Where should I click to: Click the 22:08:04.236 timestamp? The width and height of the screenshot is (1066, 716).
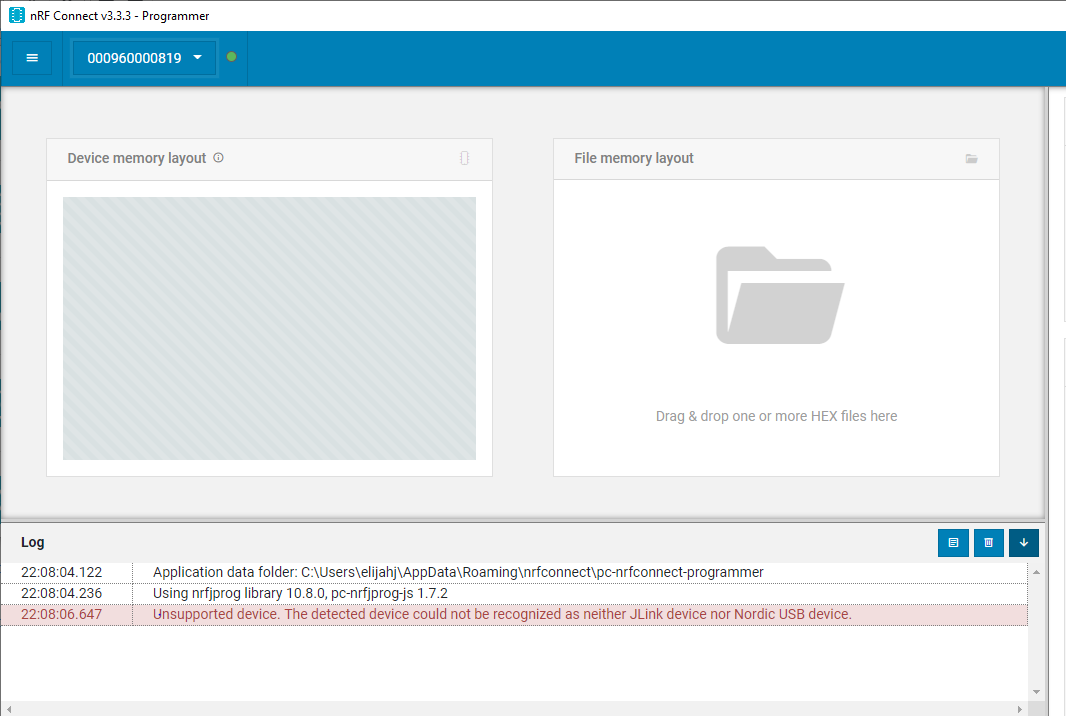pos(61,593)
